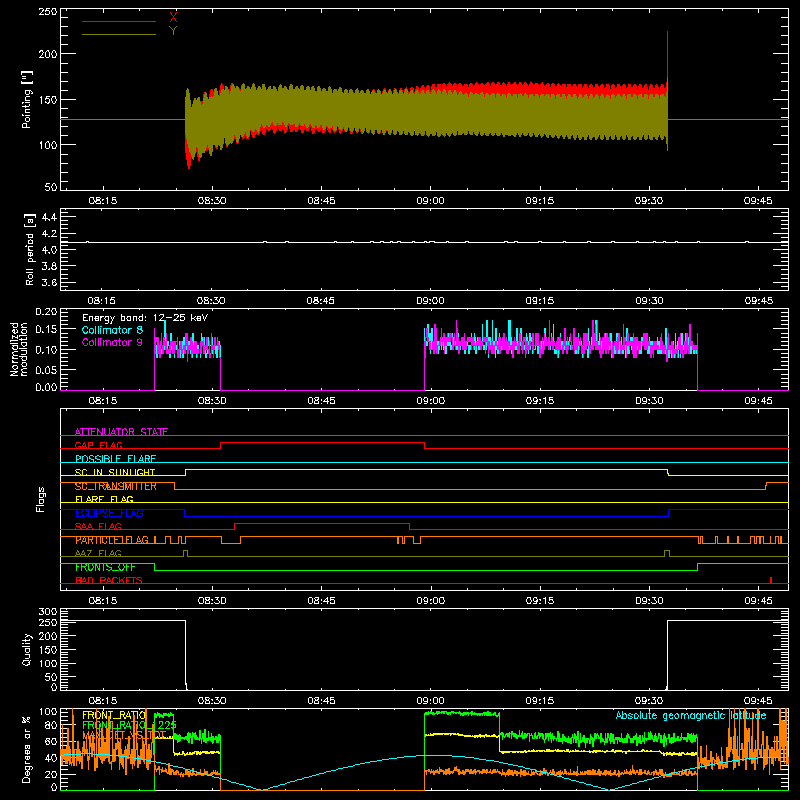
Task: Click the 08:45 tick under the Flags plot
Action: click(321, 601)
